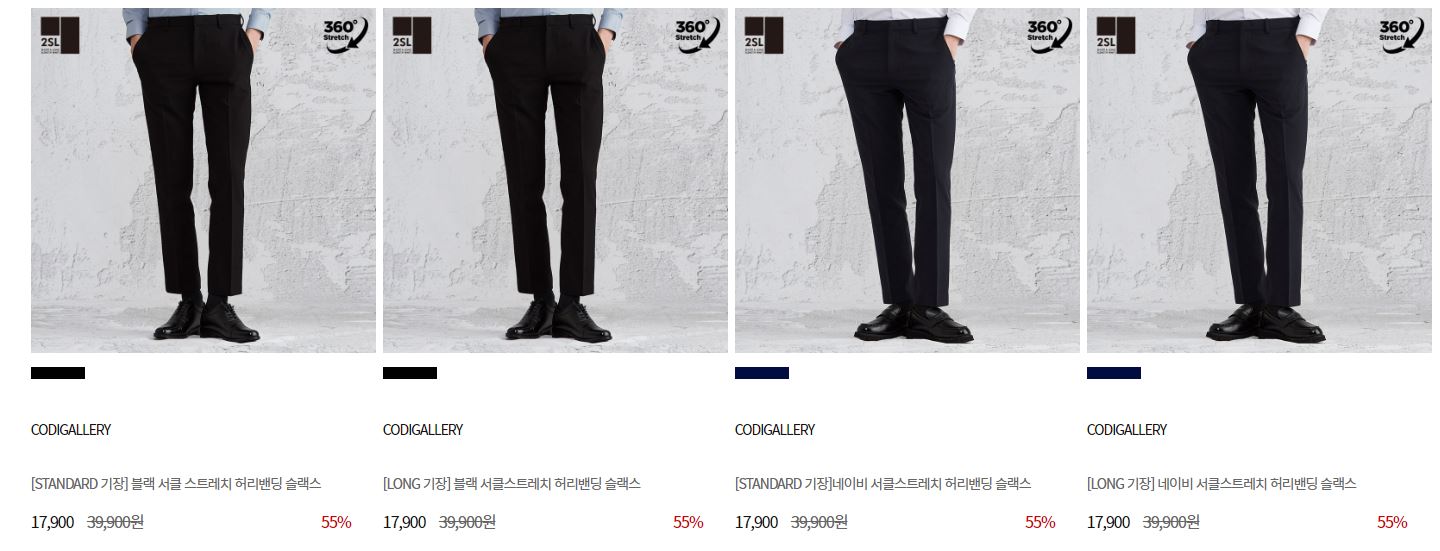Select navy swatch under STANDARD navy slacks
1440x551 pixels.
click(x=762, y=373)
